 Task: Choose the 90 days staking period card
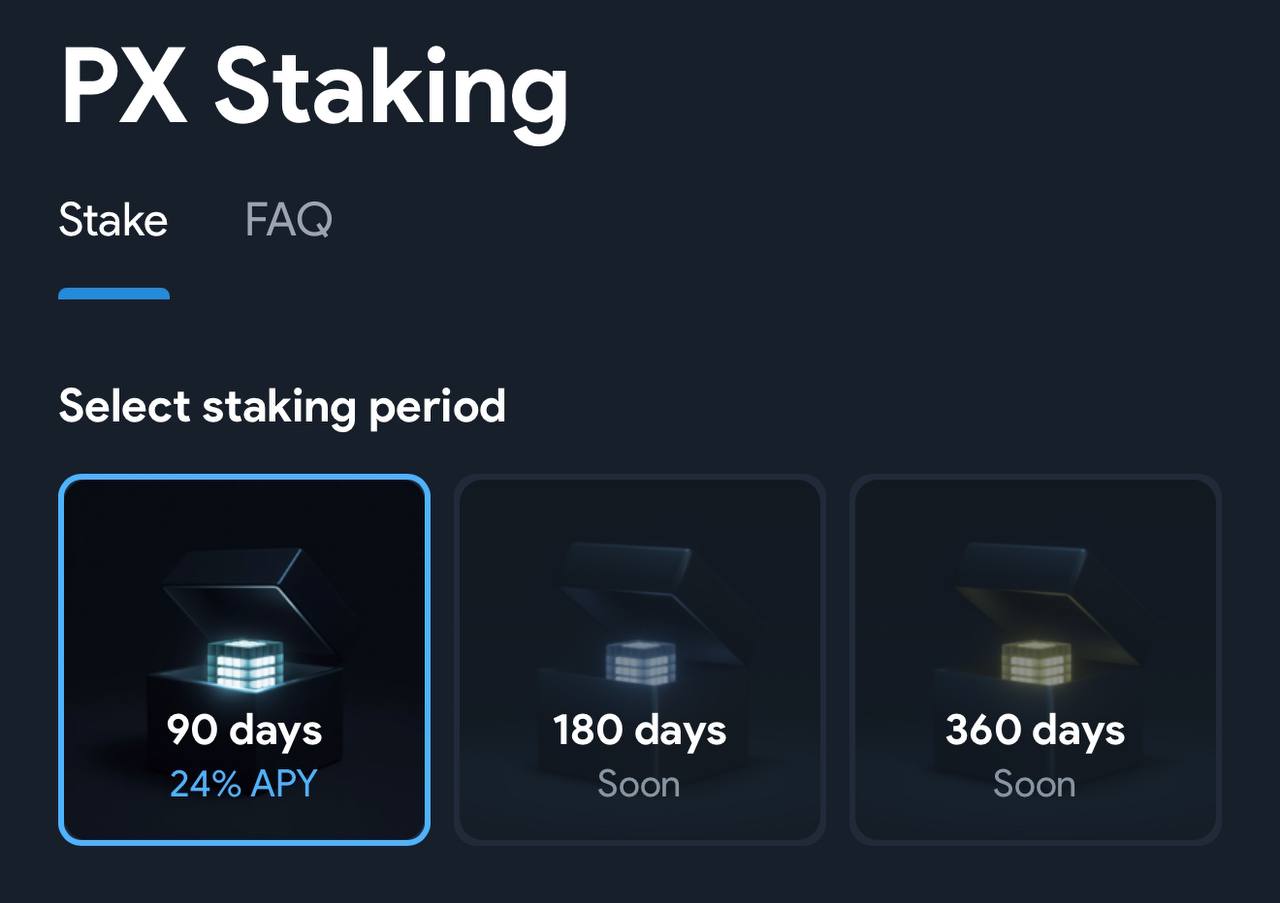pos(244,660)
